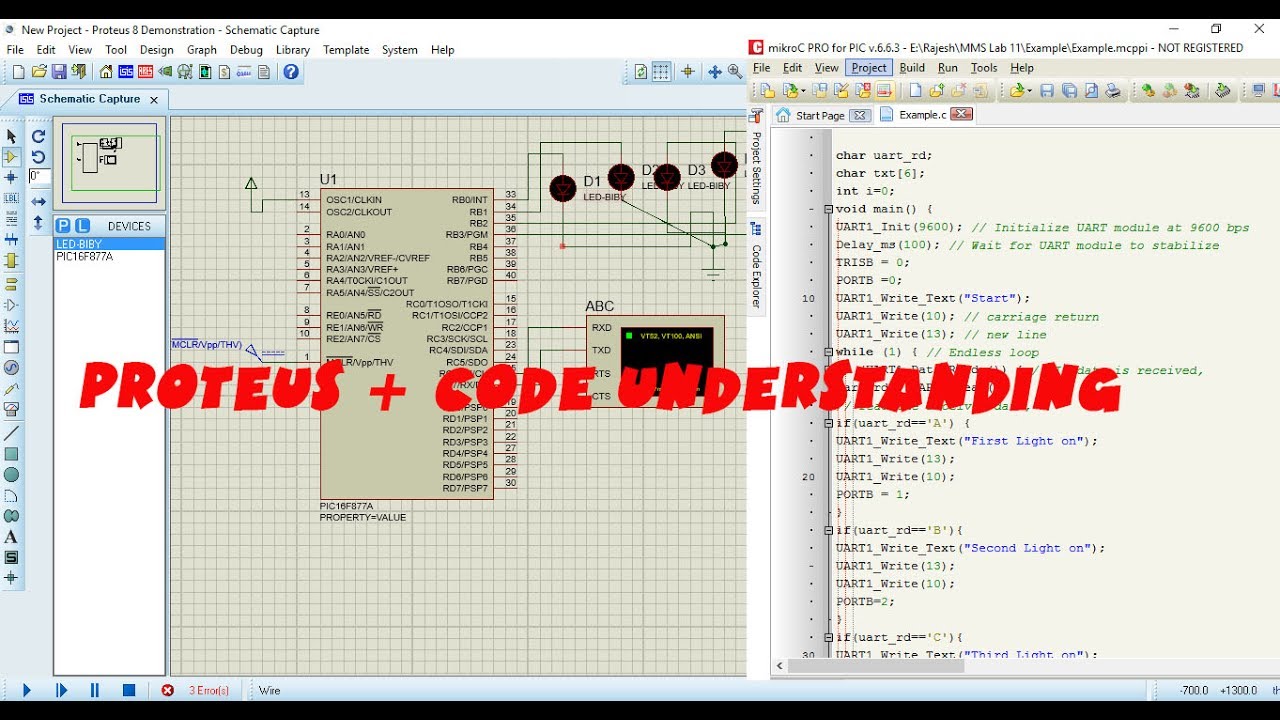
Task: Go to Proteus home page icon
Action: 106,72
